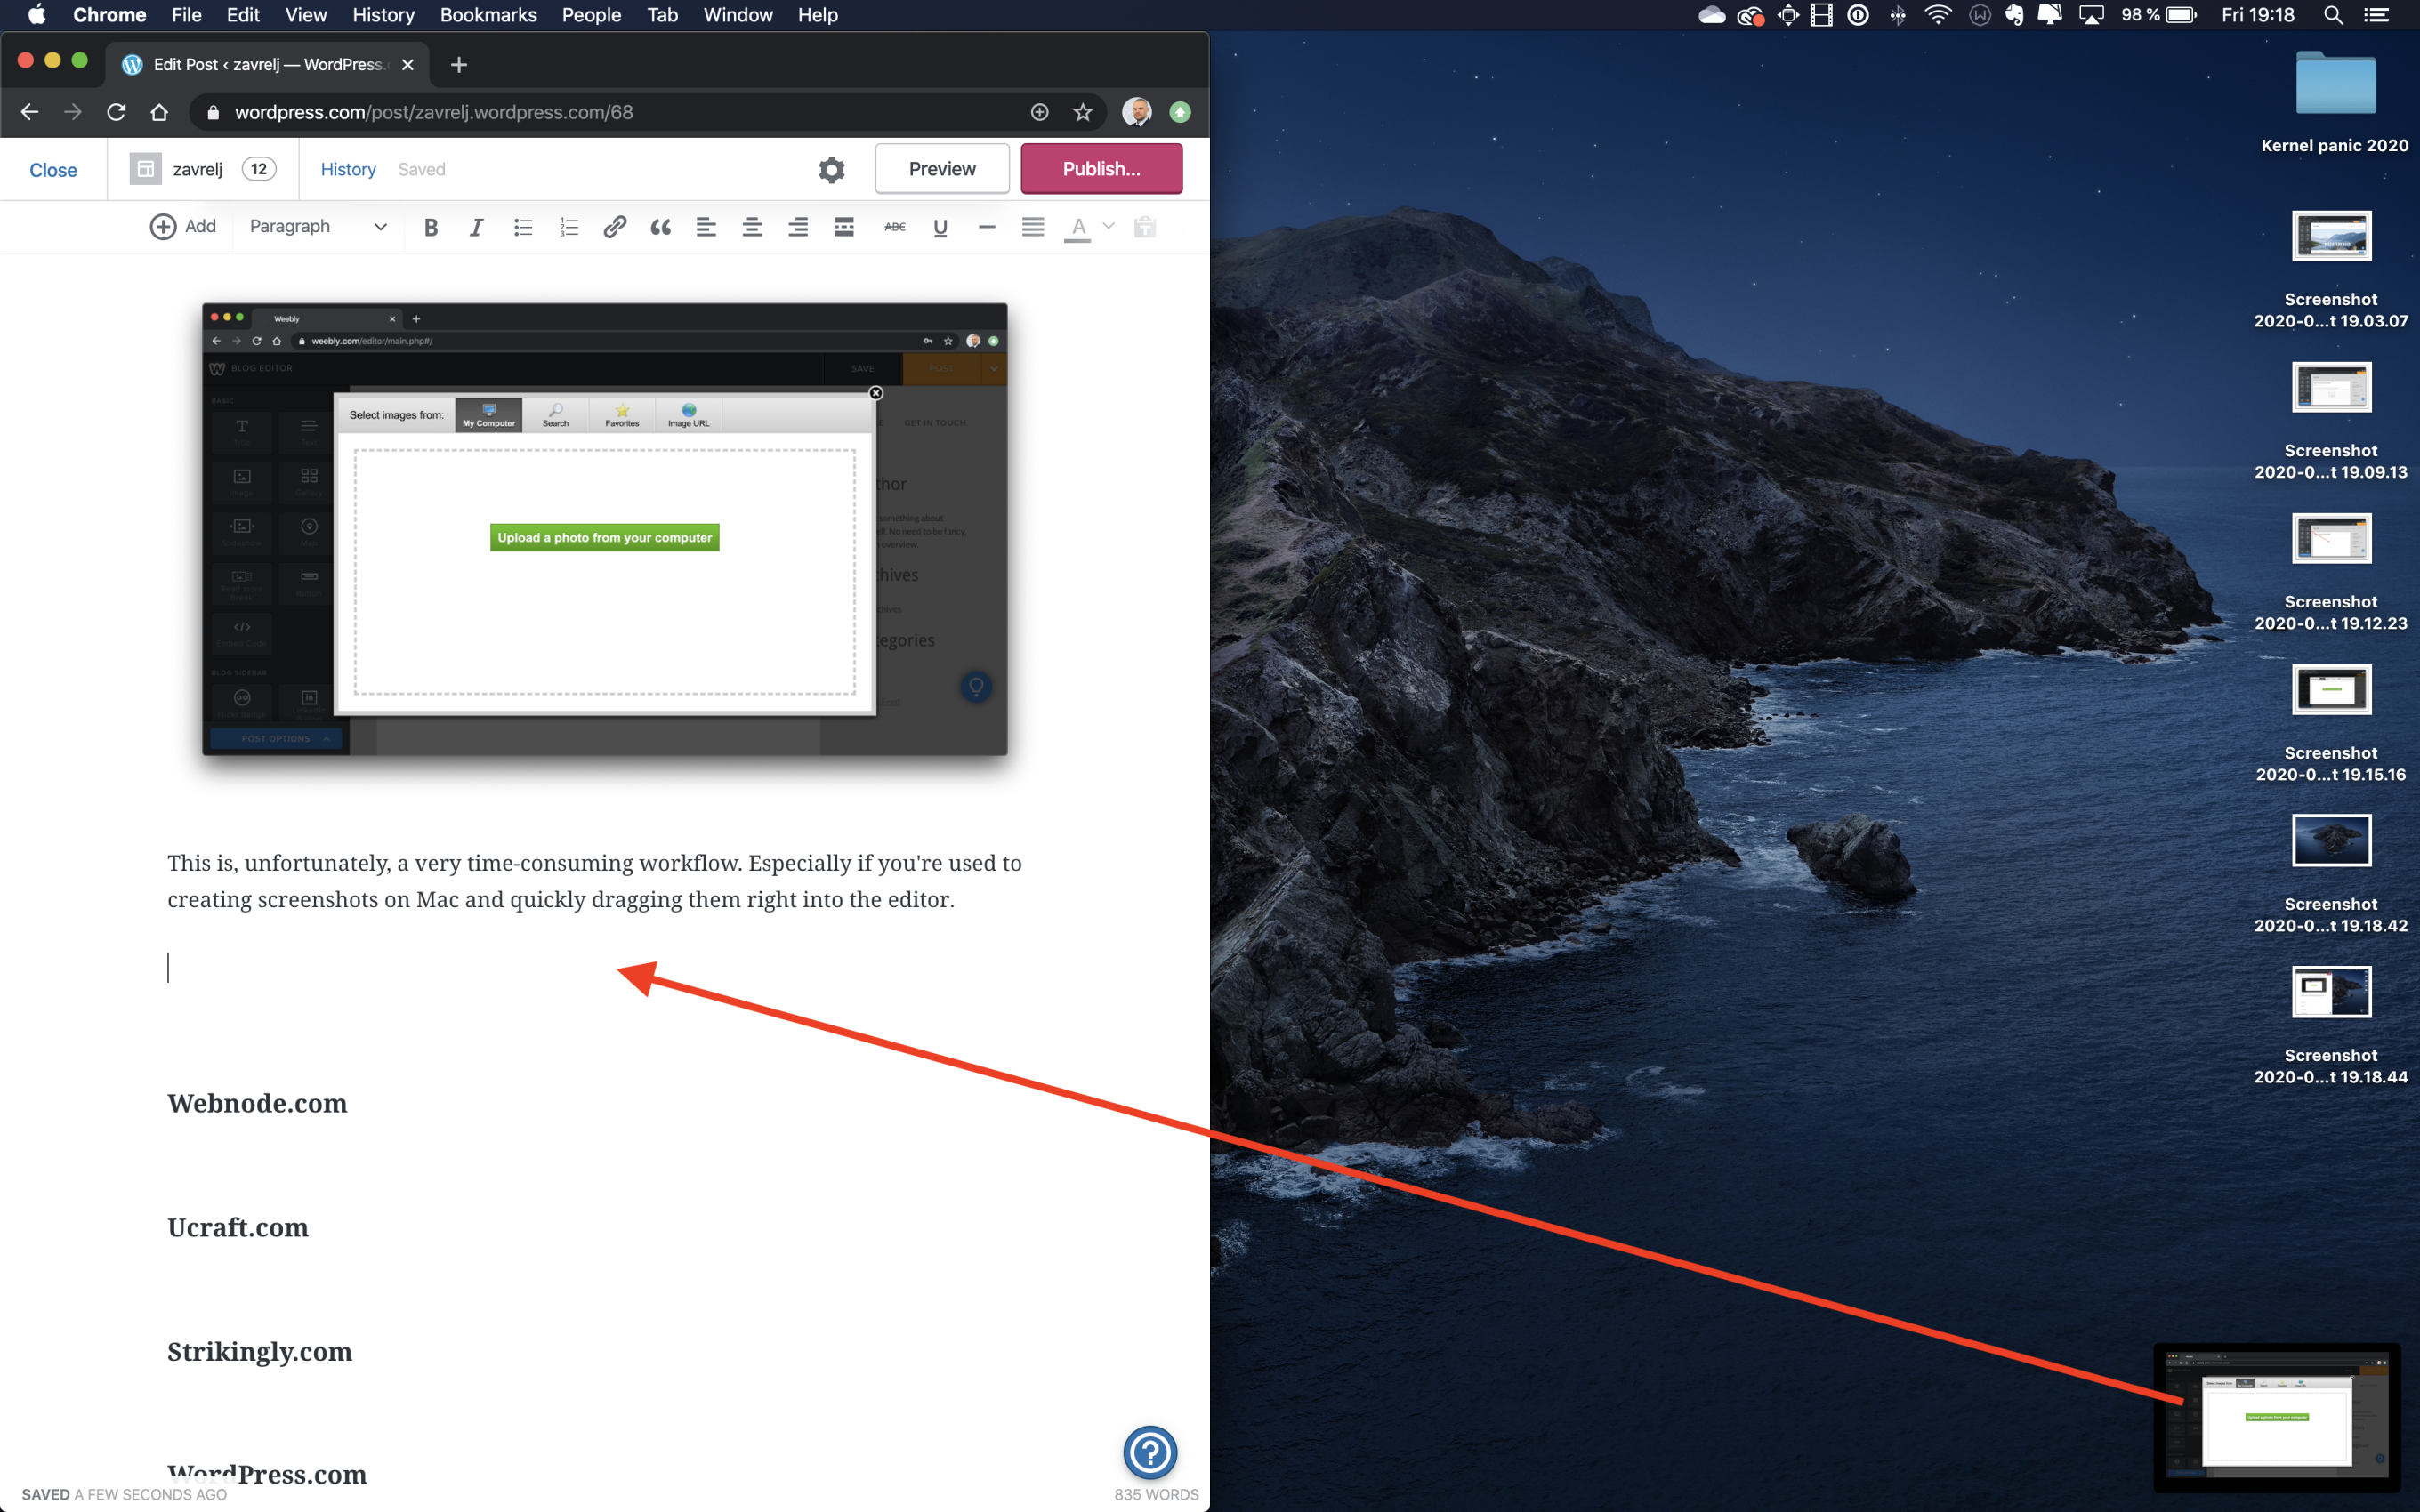Open the Bookmarks menu

(488, 15)
